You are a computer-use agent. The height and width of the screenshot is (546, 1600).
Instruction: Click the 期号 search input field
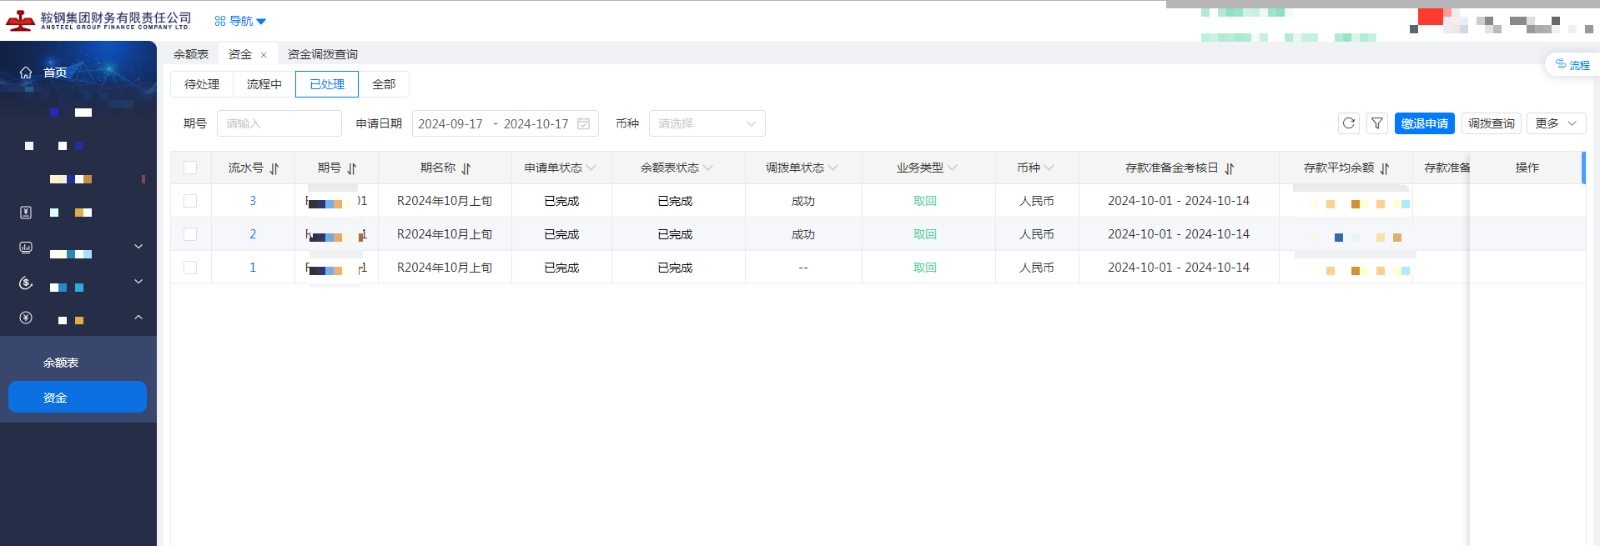279,124
